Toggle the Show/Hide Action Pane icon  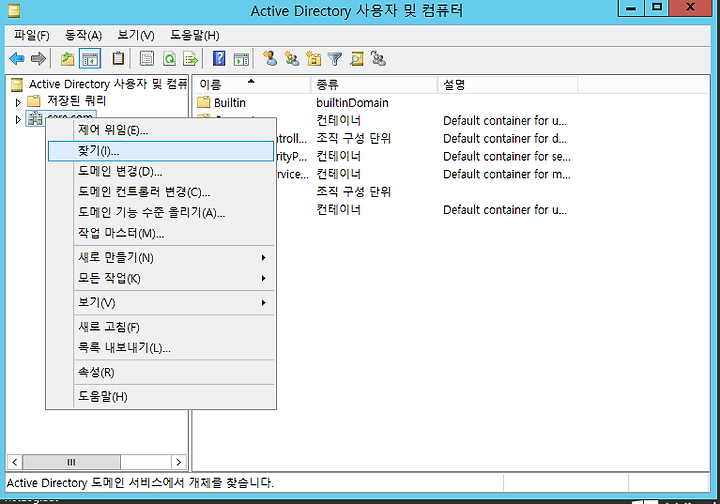pyautogui.click(x=241, y=59)
